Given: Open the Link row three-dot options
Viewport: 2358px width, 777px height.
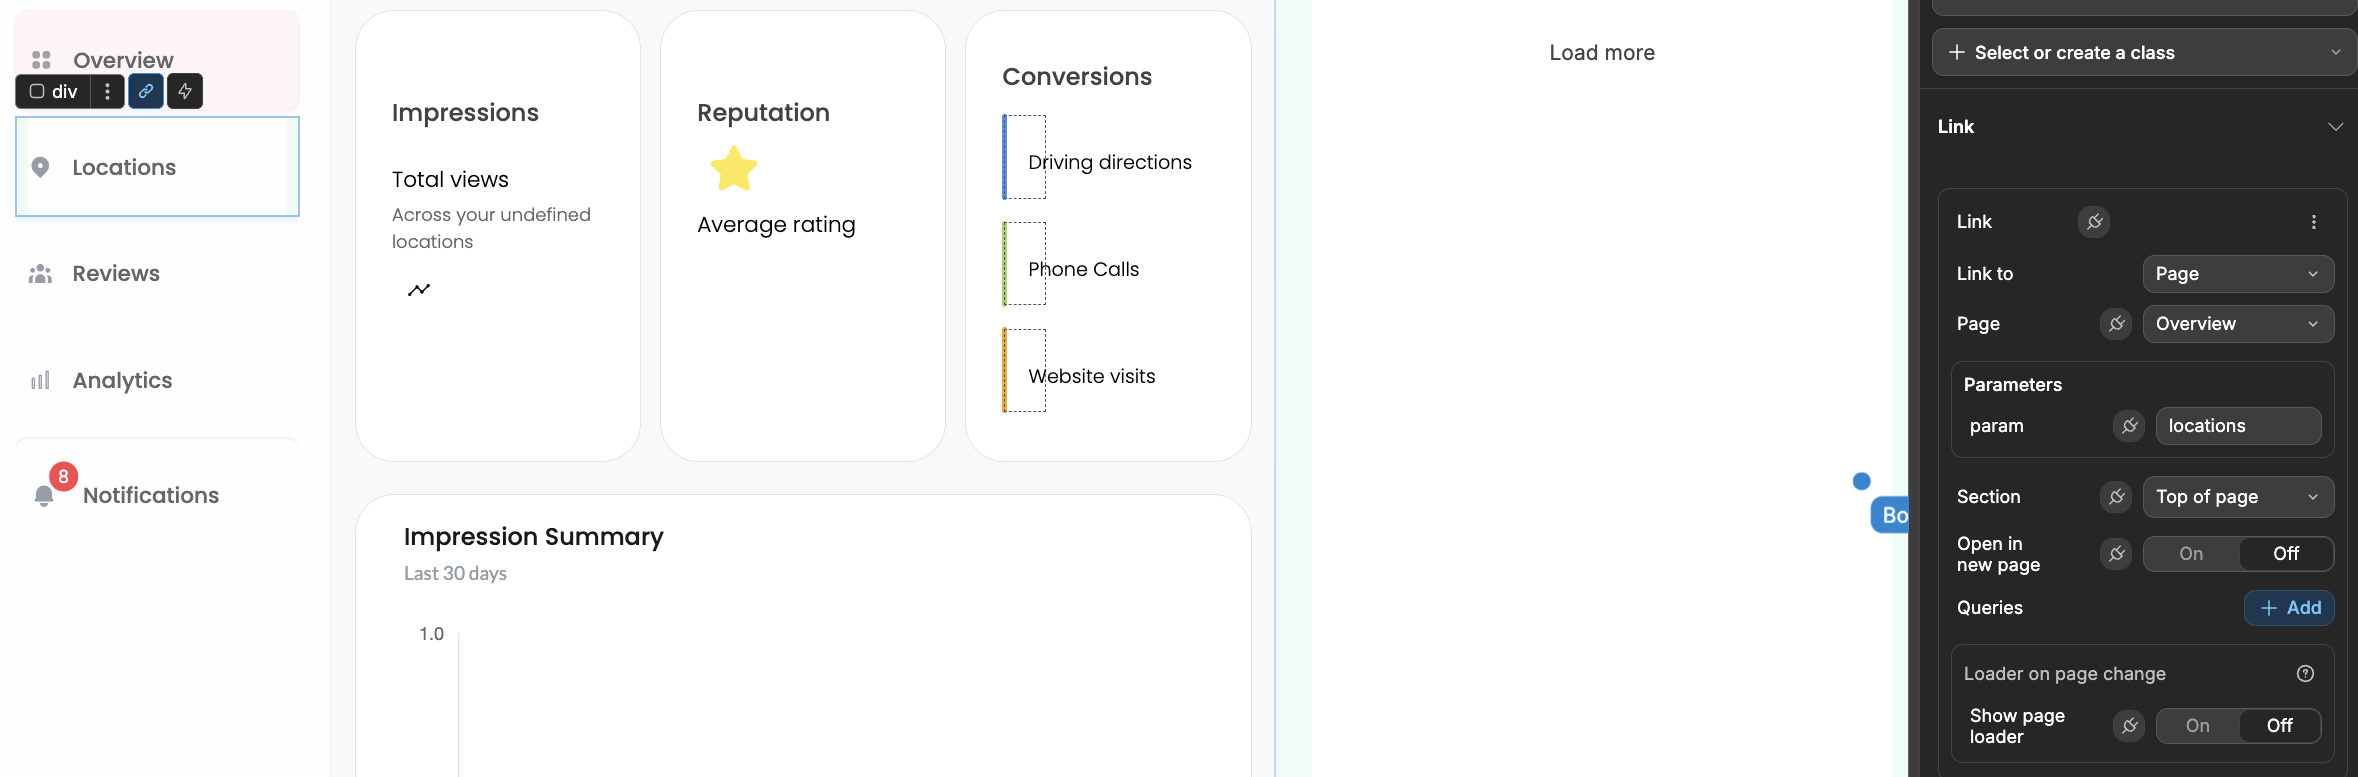Looking at the screenshot, I should tap(2313, 222).
